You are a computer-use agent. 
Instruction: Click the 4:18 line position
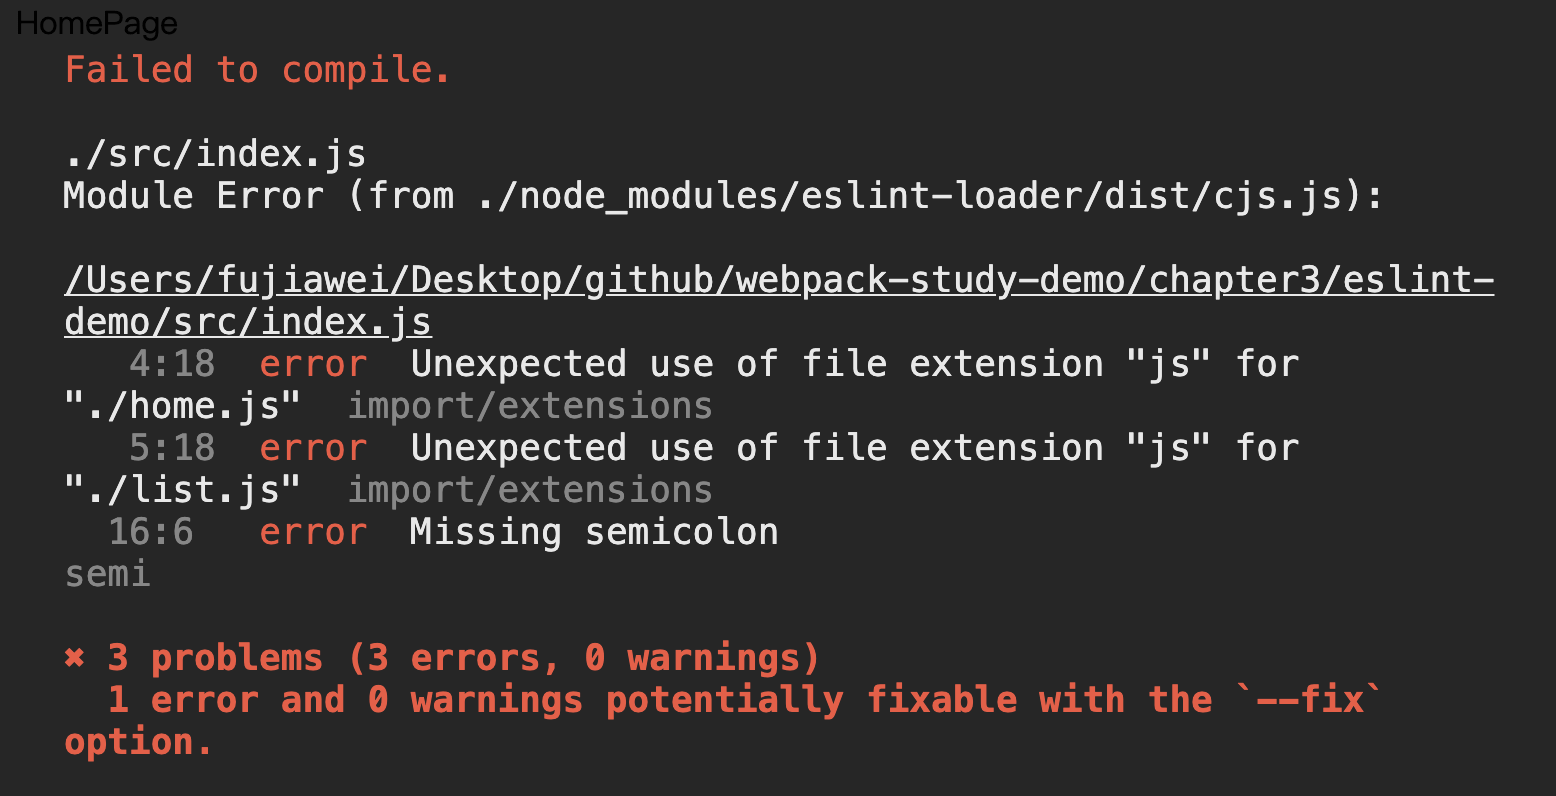tap(172, 364)
